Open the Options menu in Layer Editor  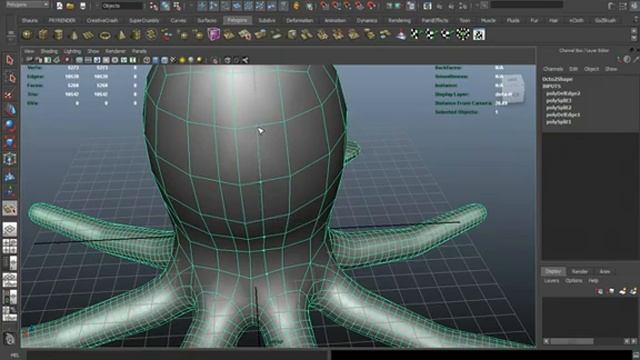pyautogui.click(x=573, y=281)
